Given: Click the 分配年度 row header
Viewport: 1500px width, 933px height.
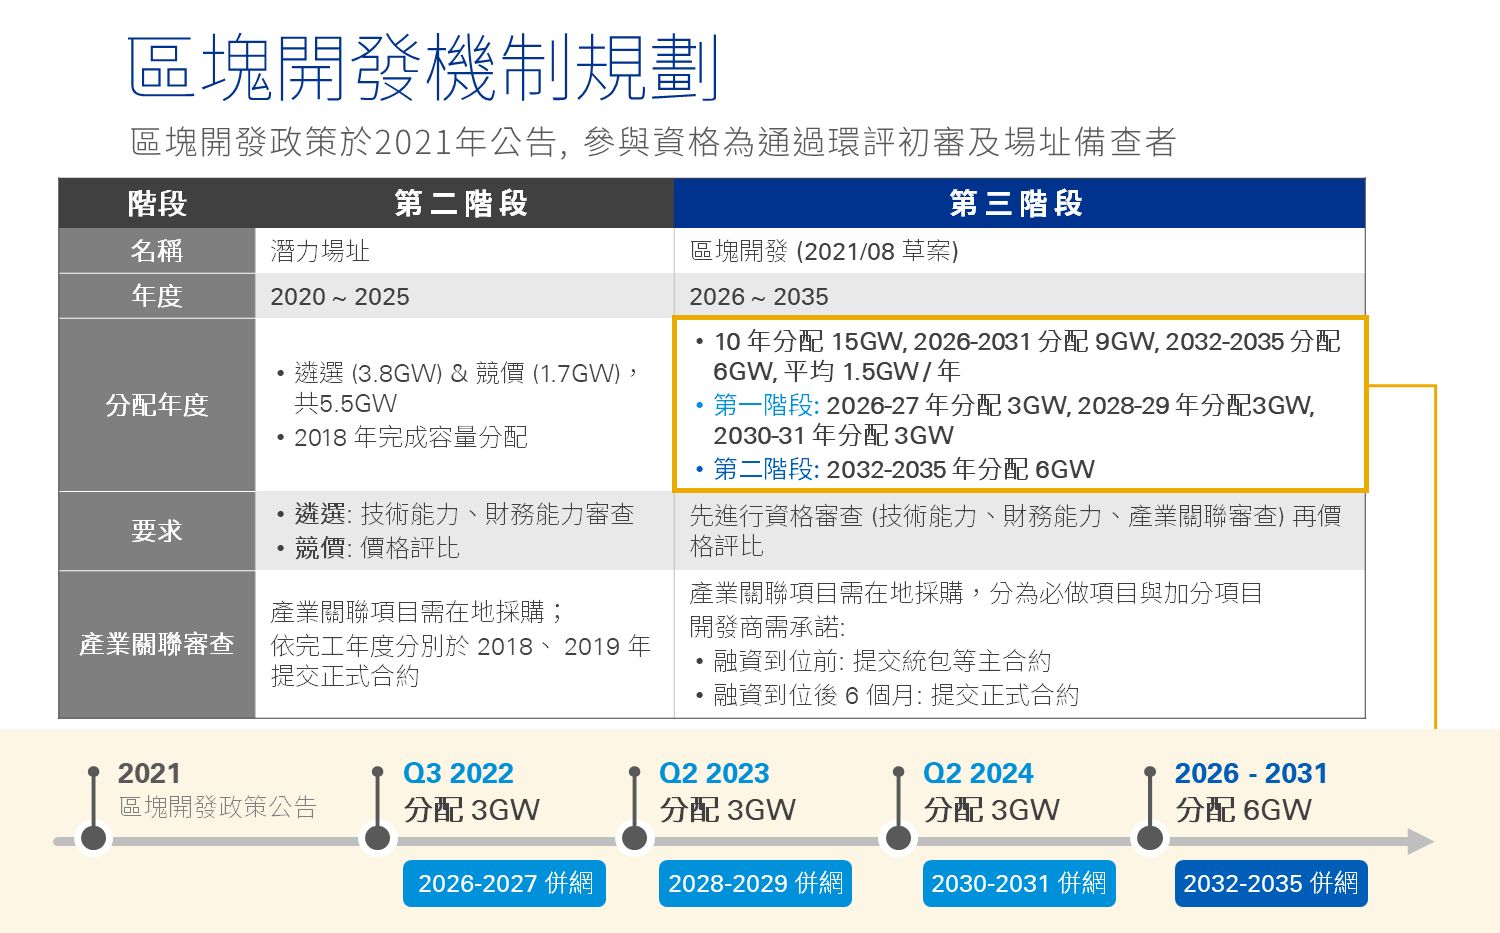Looking at the screenshot, I should pos(157,405).
